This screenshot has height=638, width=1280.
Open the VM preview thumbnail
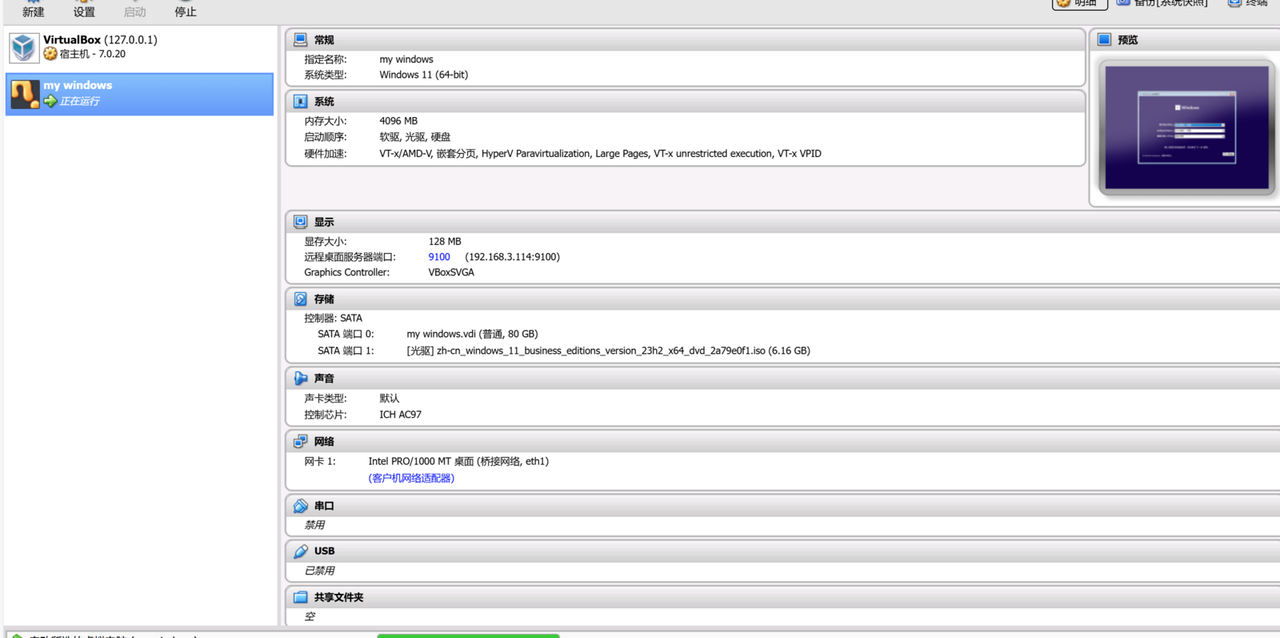click(x=1187, y=126)
